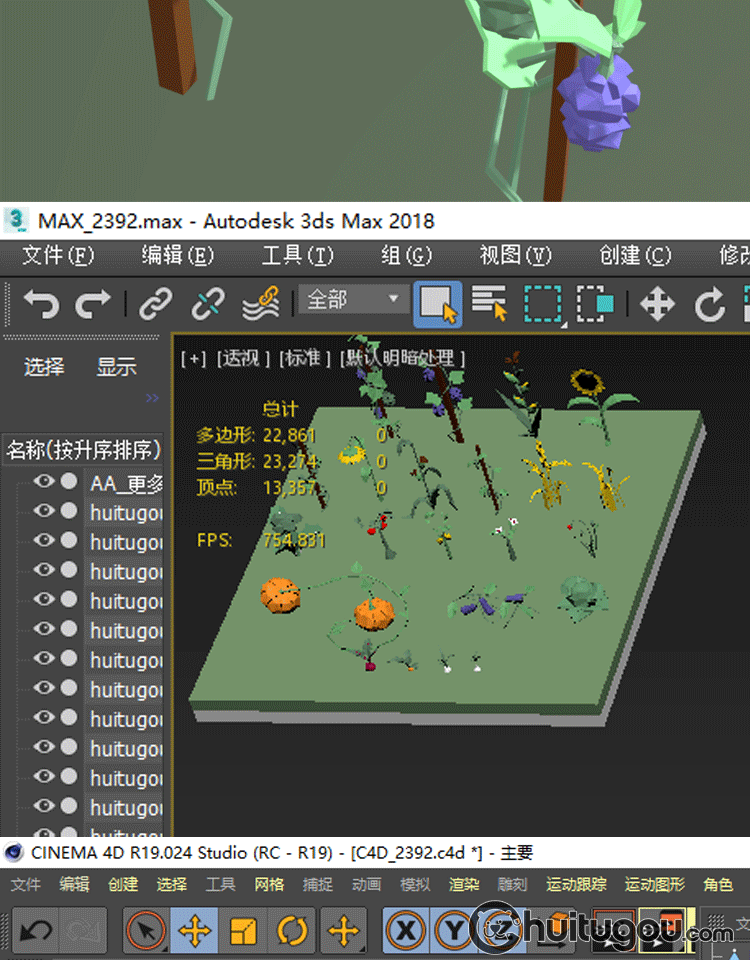Click the 总计 statistics column header

coord(280,408)
